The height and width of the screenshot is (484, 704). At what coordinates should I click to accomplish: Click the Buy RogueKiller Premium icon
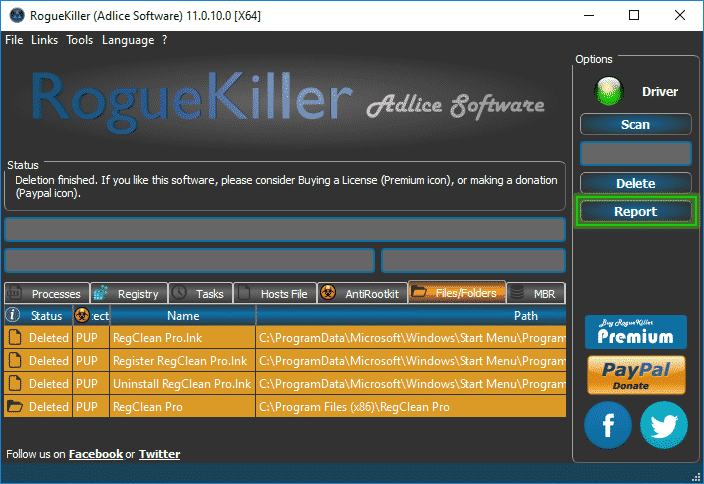click(635, 332)
